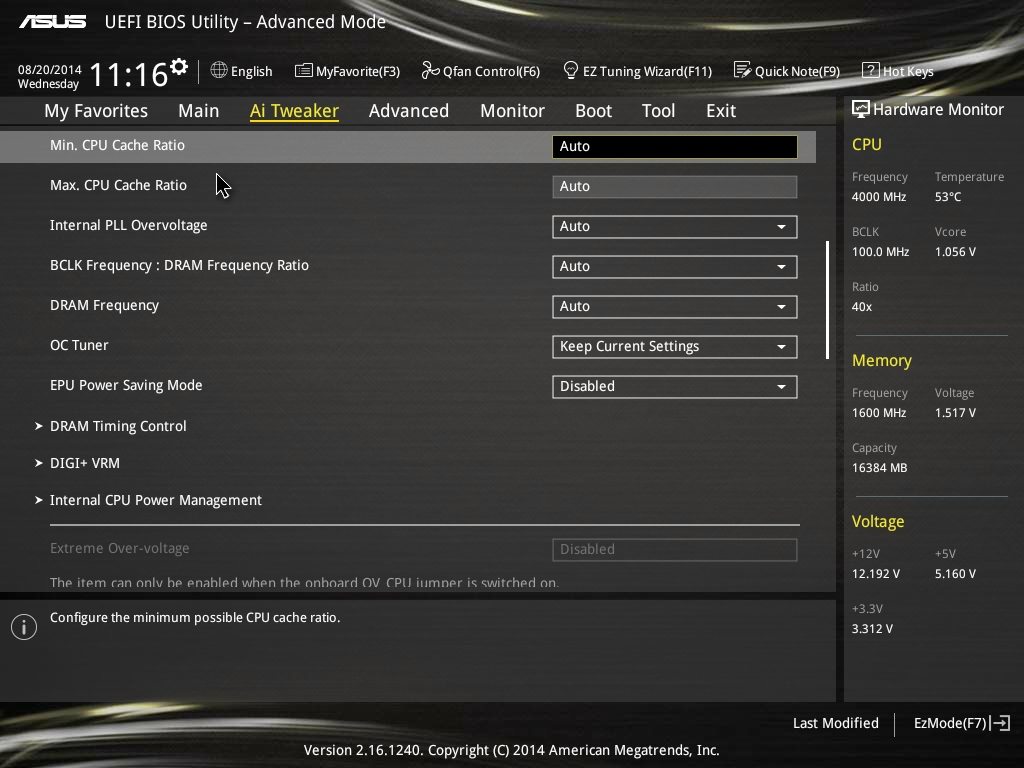Screen dimensions: 1024x768
Task: Select Min. CPU Cache Ratio label
Action: coord(118,146)
